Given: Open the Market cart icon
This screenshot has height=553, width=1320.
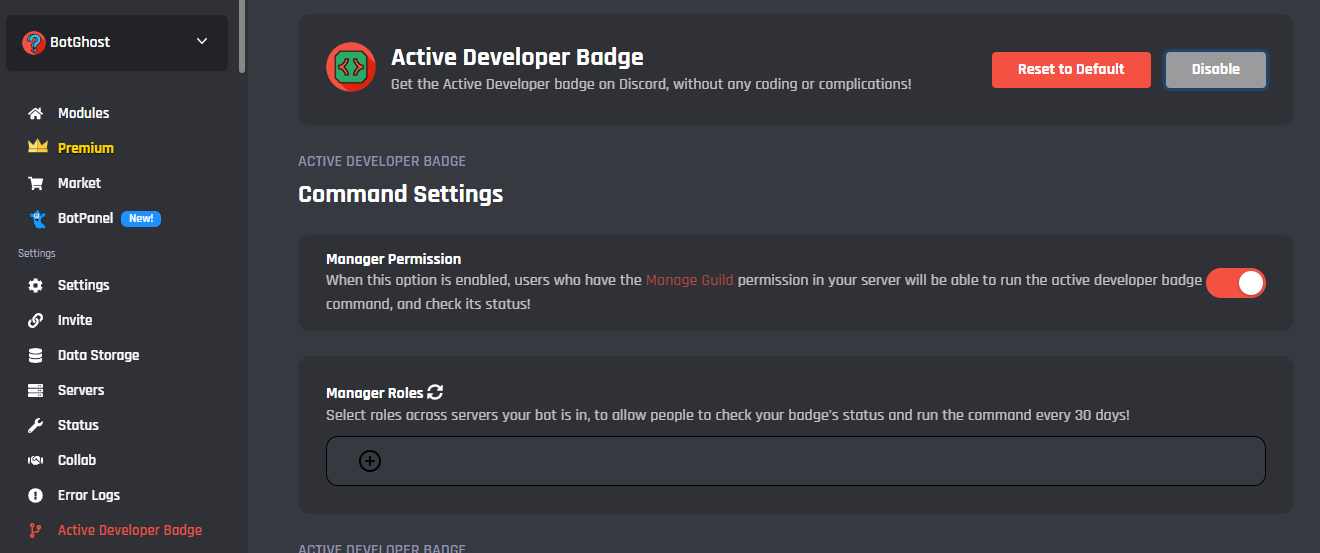Looking at the screenshot, I should coord(36,183).
